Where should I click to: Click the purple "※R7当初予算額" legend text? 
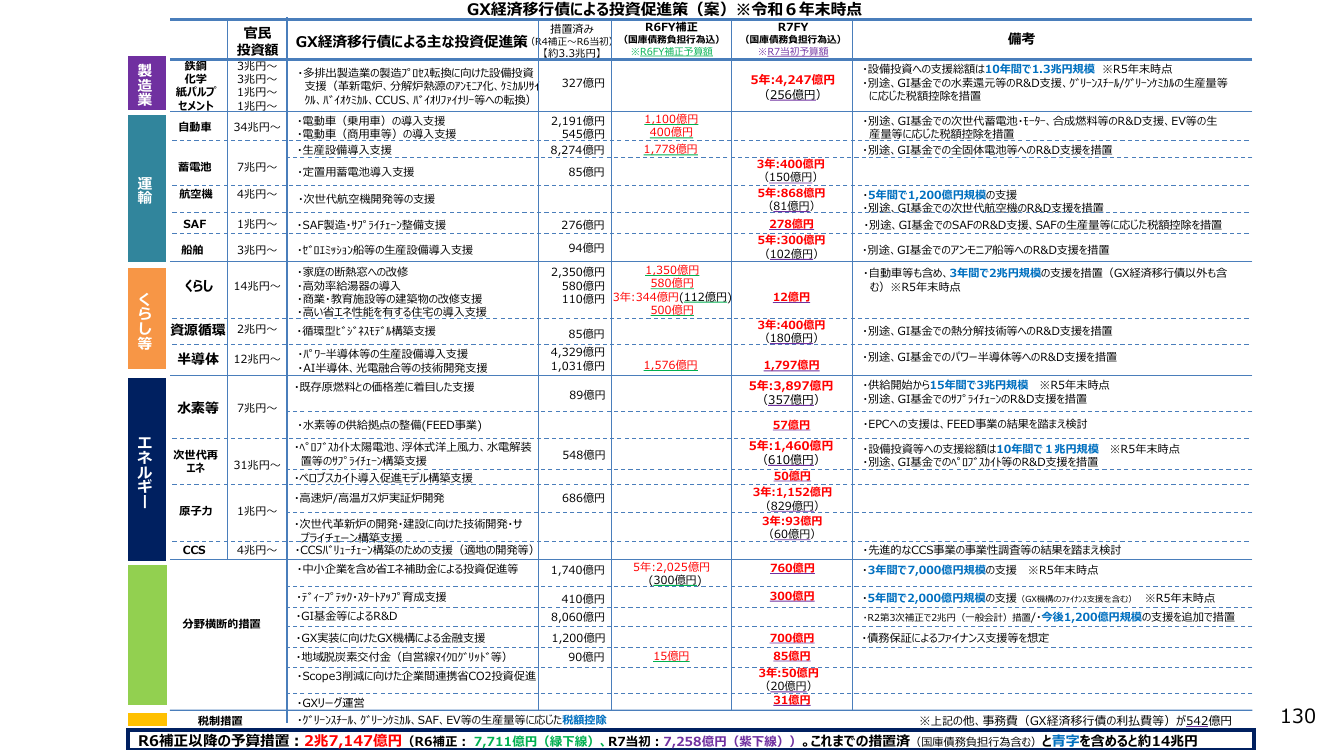(x=792, y=51)
